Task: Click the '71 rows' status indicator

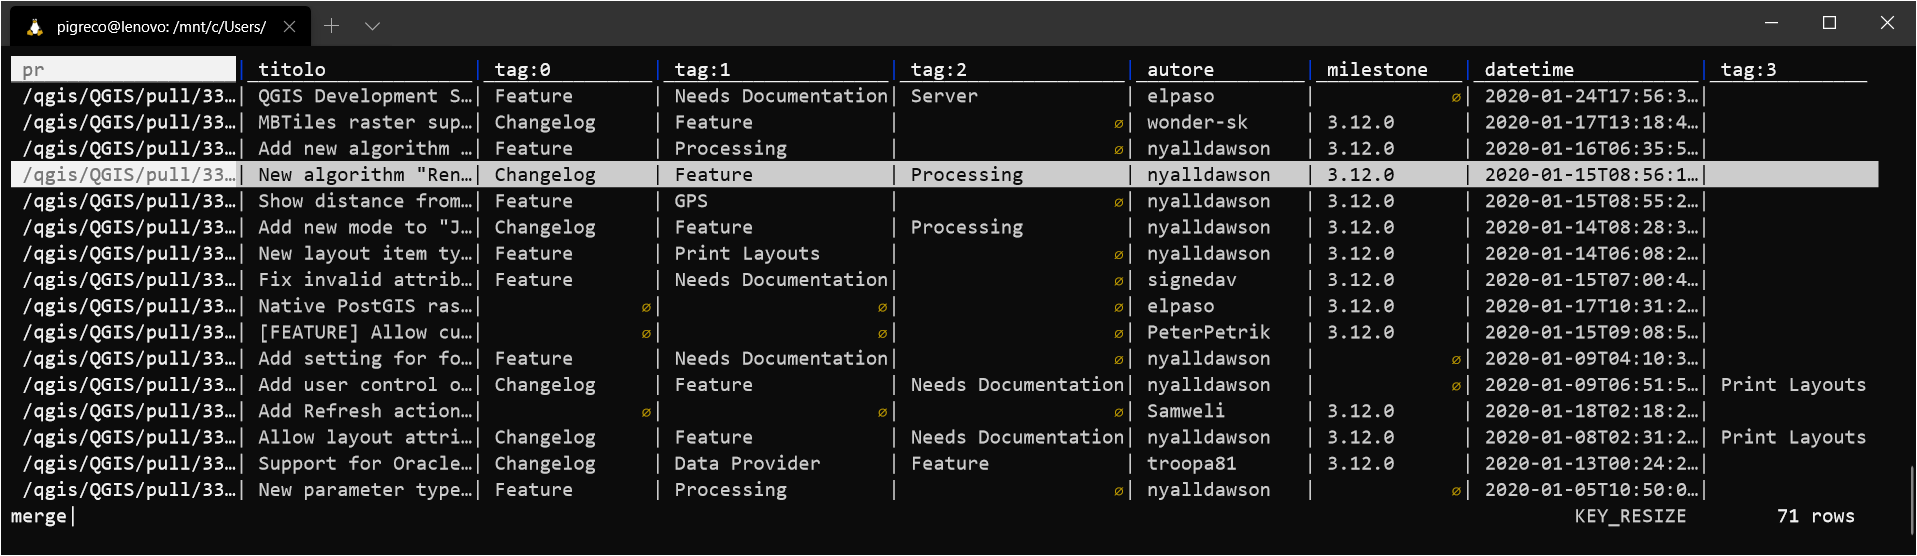Action: 1814,516
